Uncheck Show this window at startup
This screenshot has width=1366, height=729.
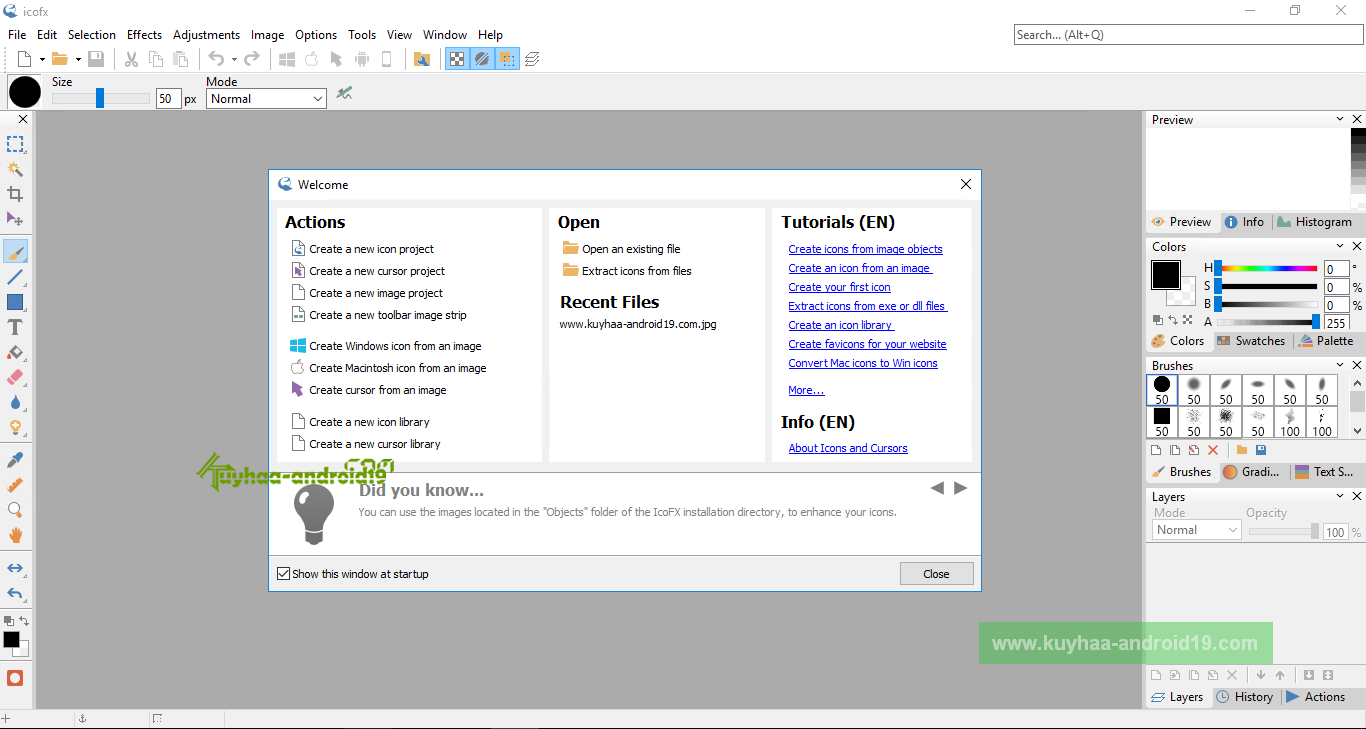tap(283, 574)
